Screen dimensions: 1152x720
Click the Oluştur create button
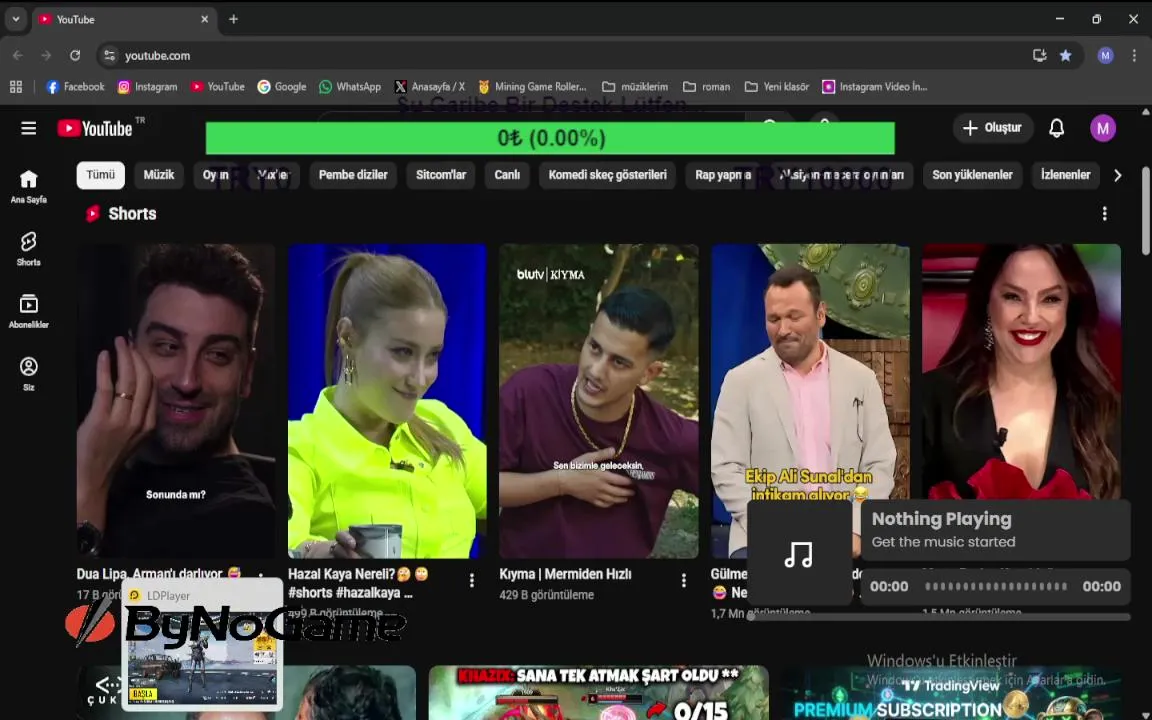click(x=992, y=128)
